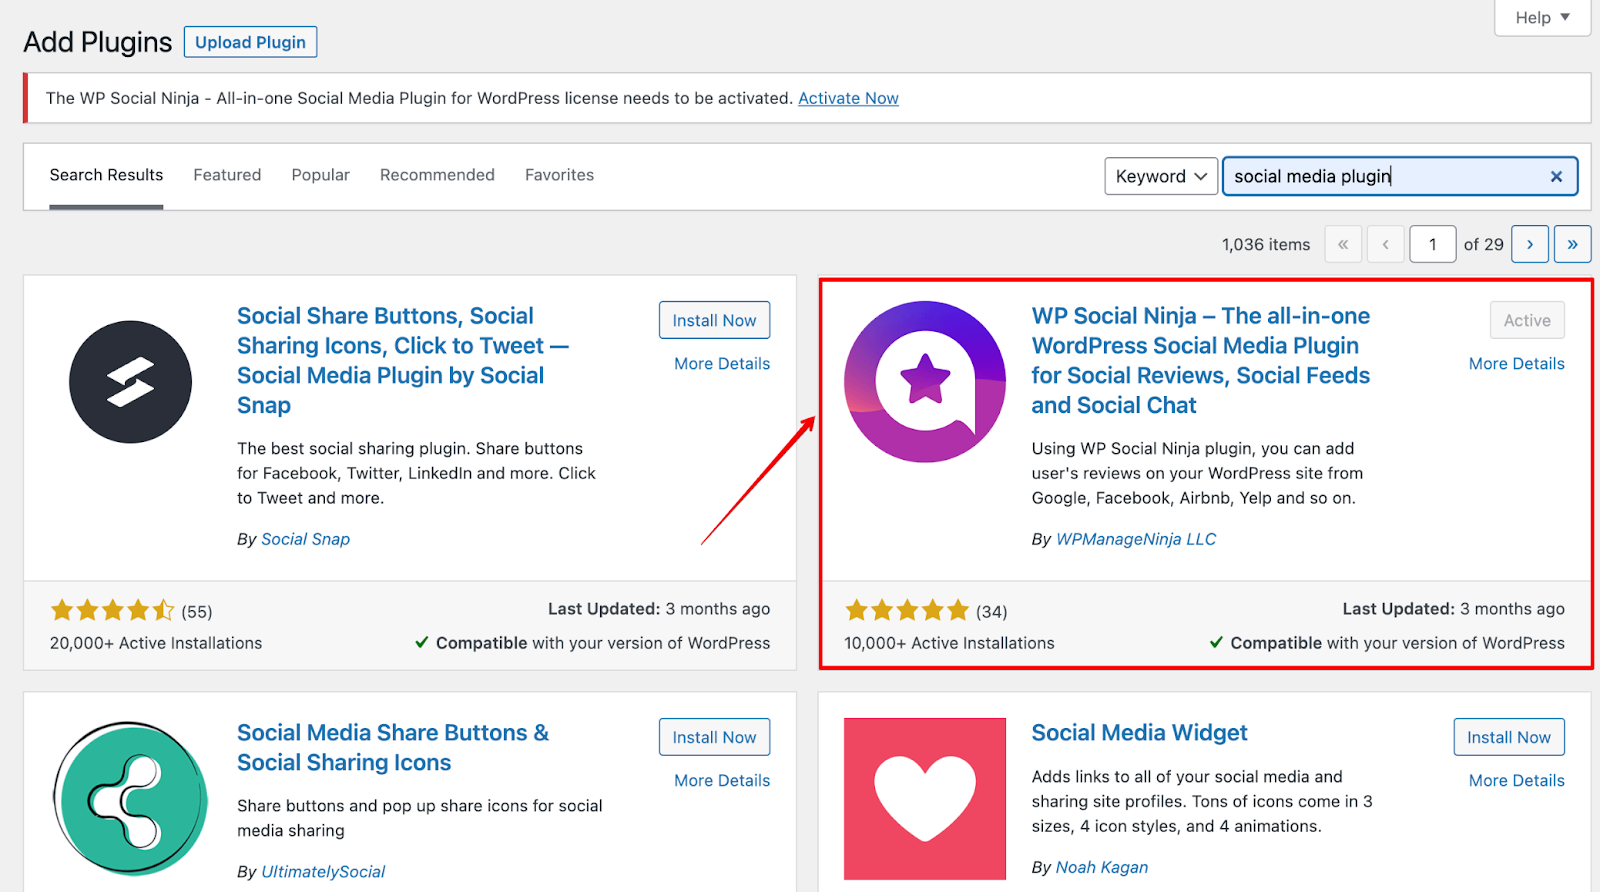Visit the WPManageNinja LLC author link

click(1136, 539)
